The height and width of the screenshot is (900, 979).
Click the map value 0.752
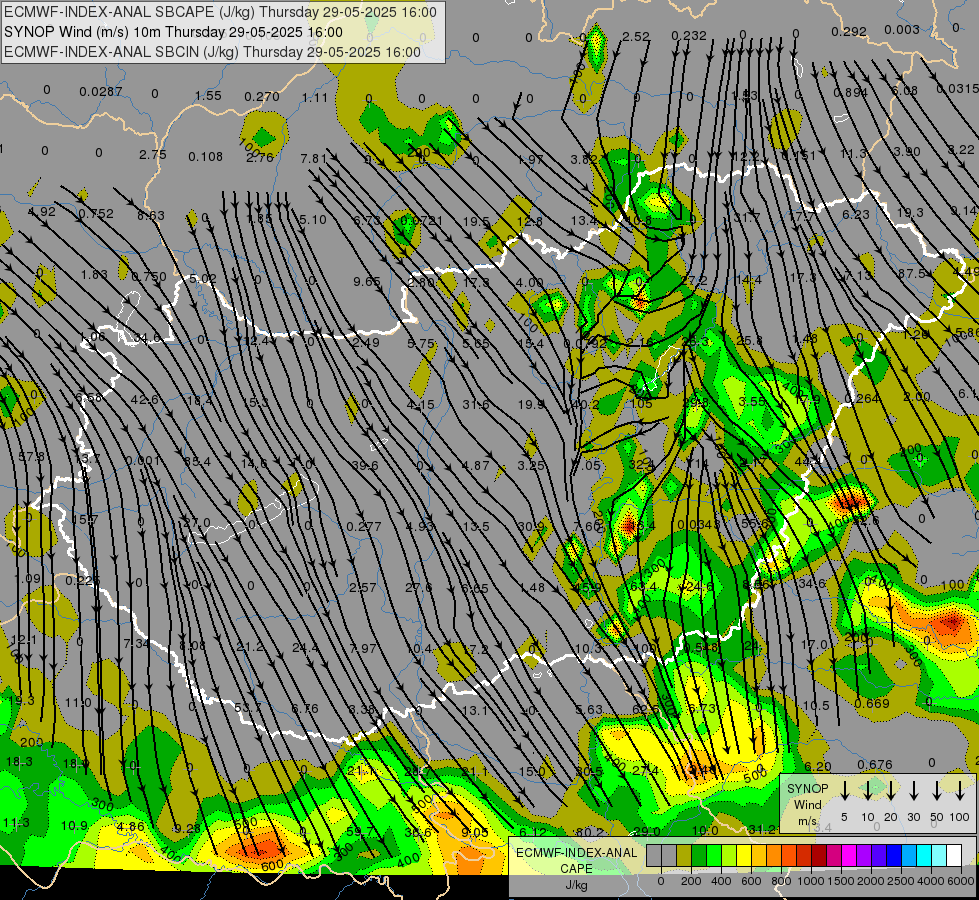pyautogui.click(x=96, y=214)
